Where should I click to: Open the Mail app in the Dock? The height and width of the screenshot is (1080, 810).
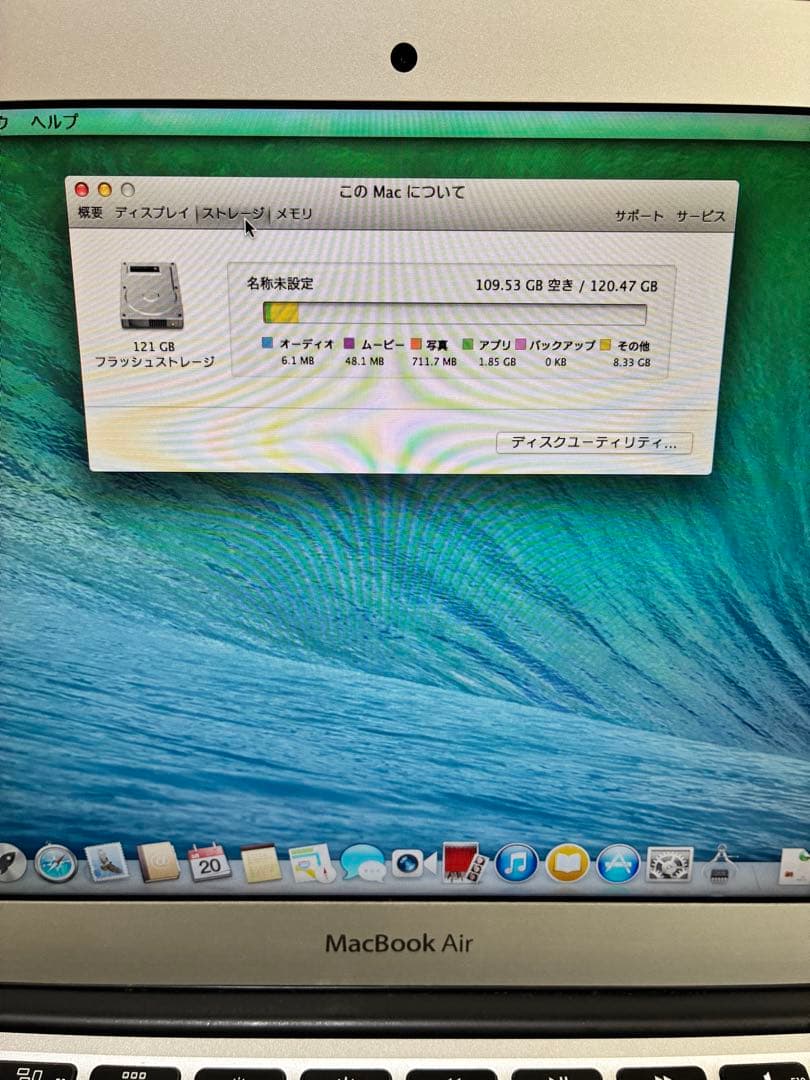106,866
